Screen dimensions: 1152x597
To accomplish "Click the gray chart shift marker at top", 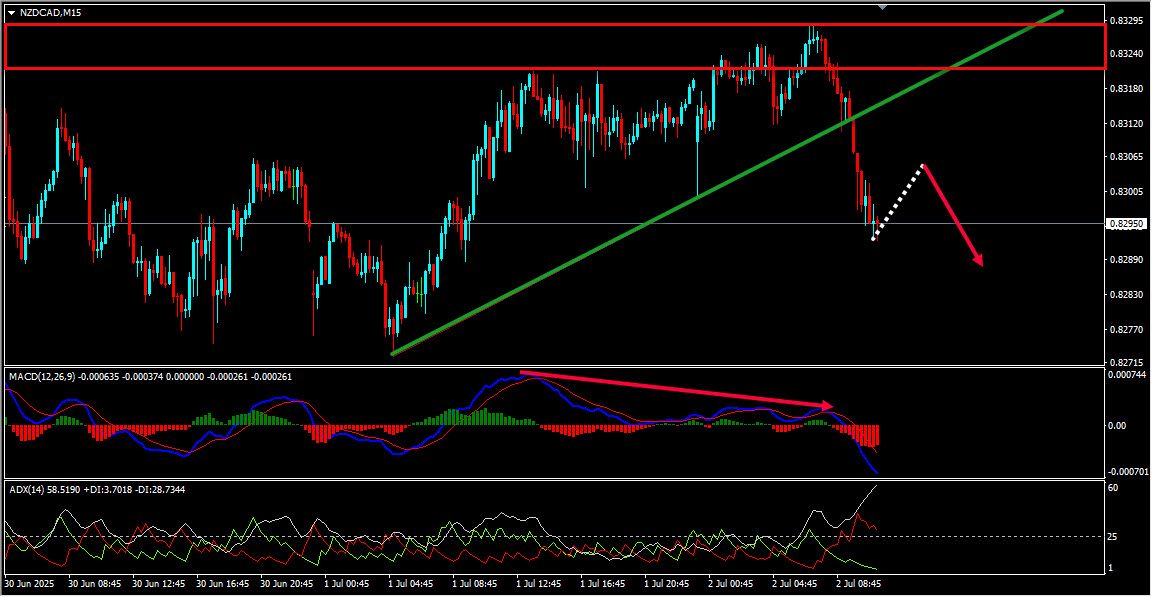I will (x=881, y=6).
